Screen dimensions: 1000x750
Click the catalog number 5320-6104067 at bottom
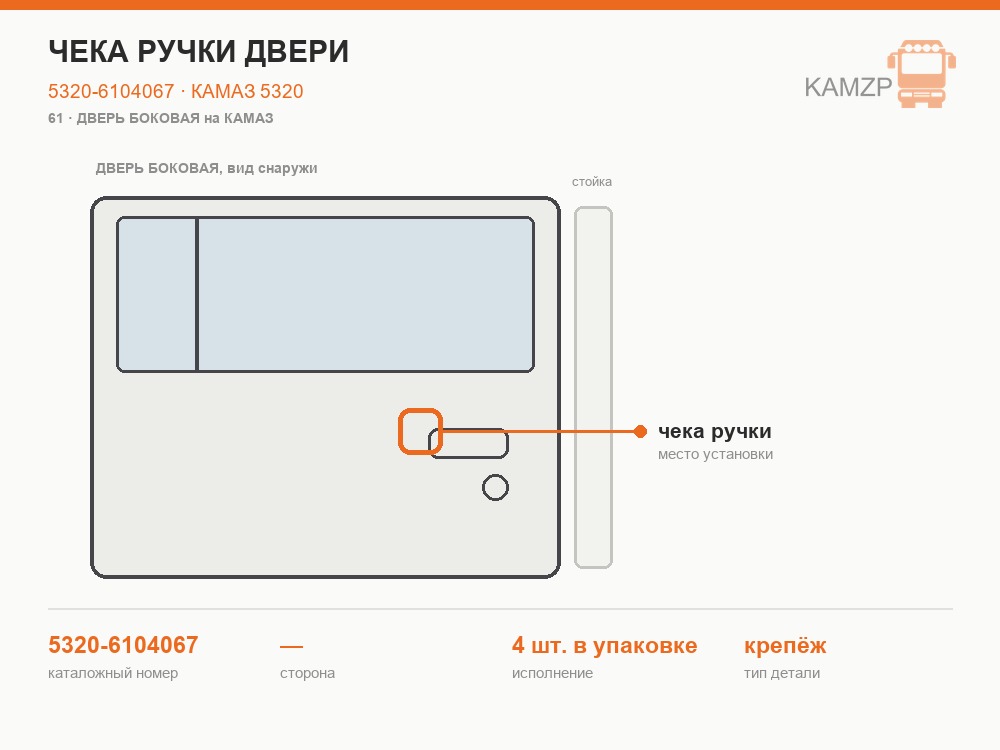[123, 645]
